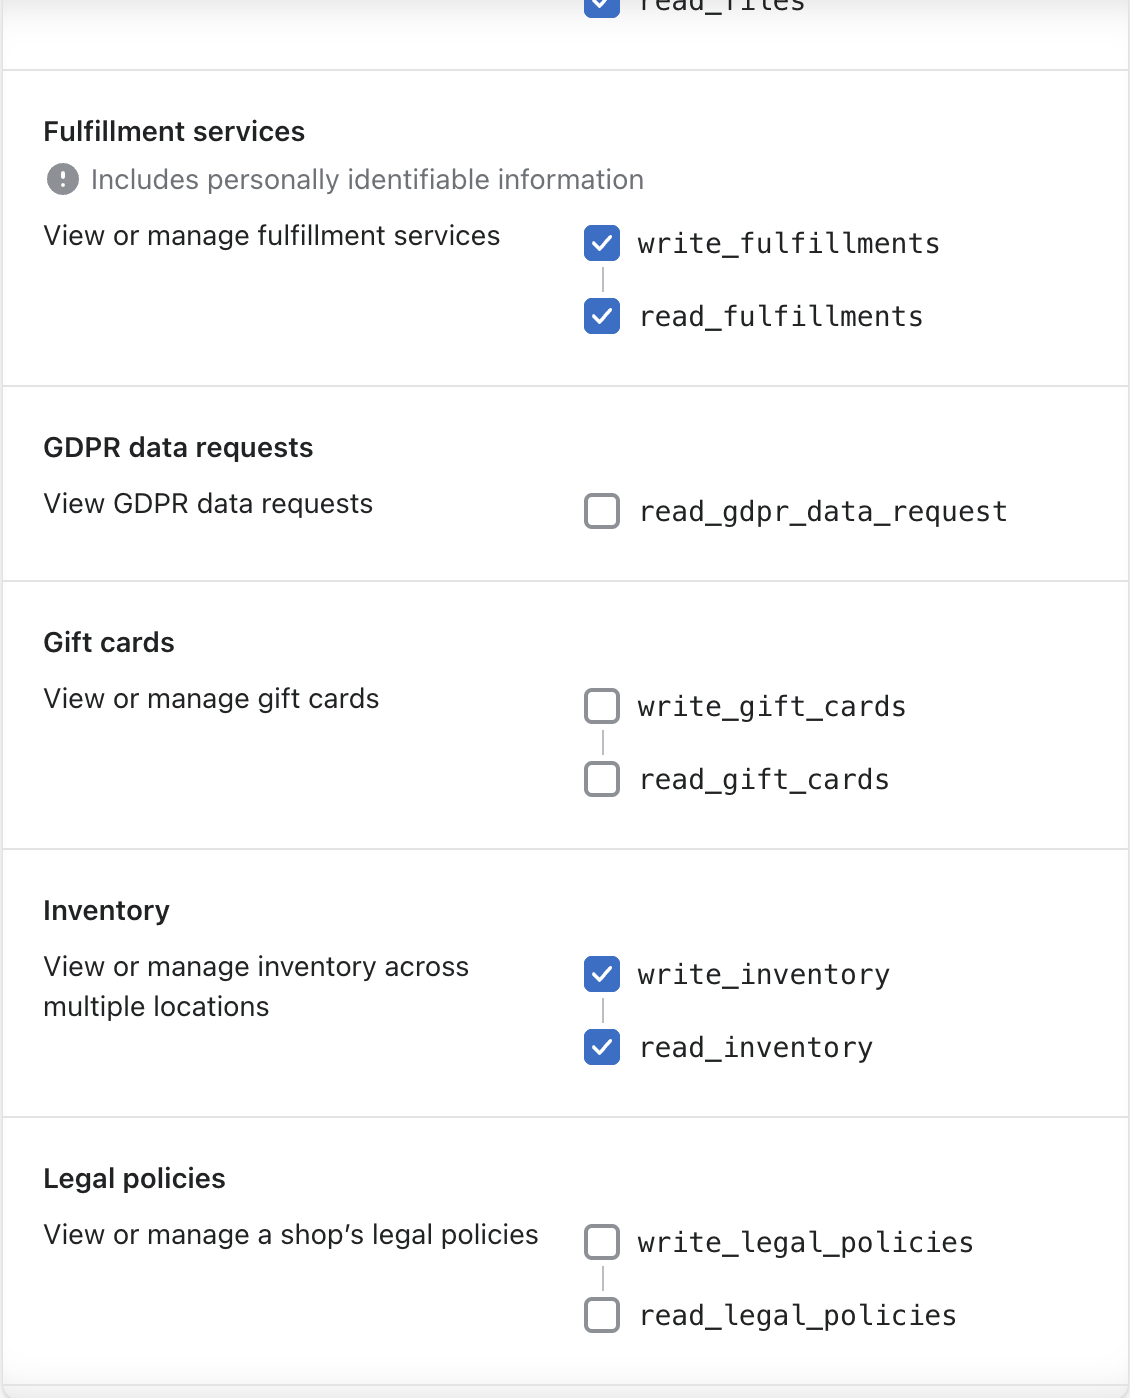This screenshot has height=1398, width=1130.
Task: Turn off the read_inventory checkbox
Action: pos(602,1047)
